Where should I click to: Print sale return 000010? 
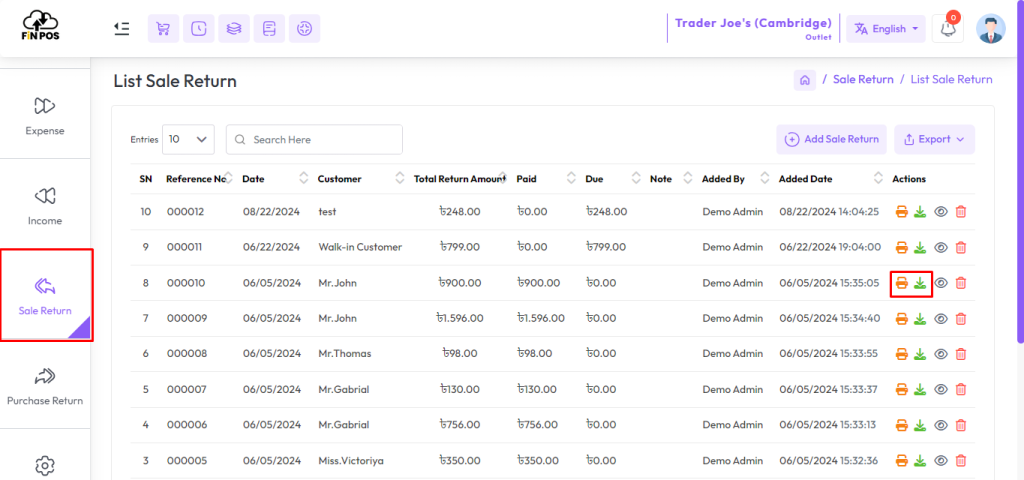tap(902, 283)
